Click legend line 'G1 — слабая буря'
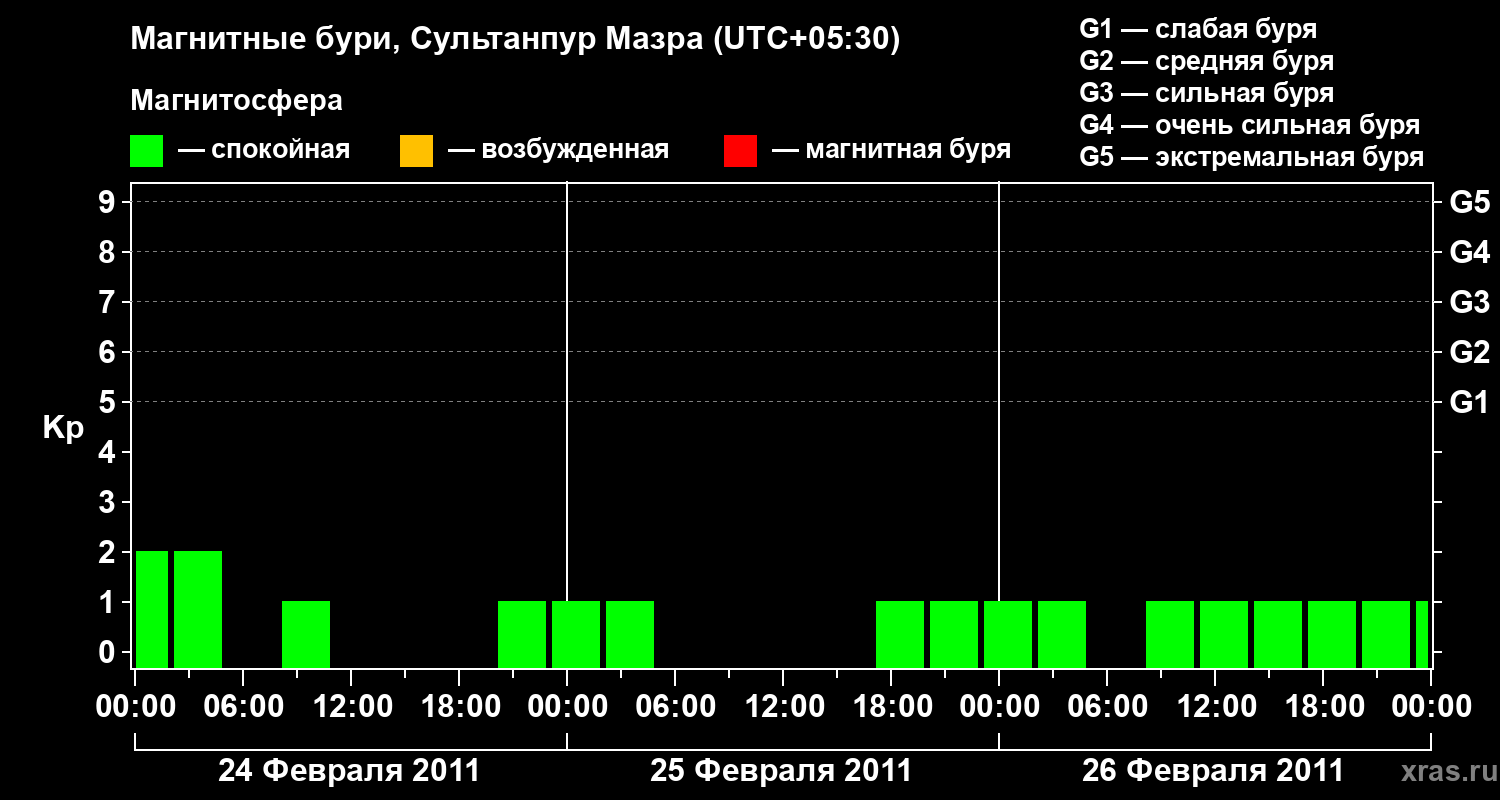This screenshot has width=1500, height=800. tap(1198, 29)
